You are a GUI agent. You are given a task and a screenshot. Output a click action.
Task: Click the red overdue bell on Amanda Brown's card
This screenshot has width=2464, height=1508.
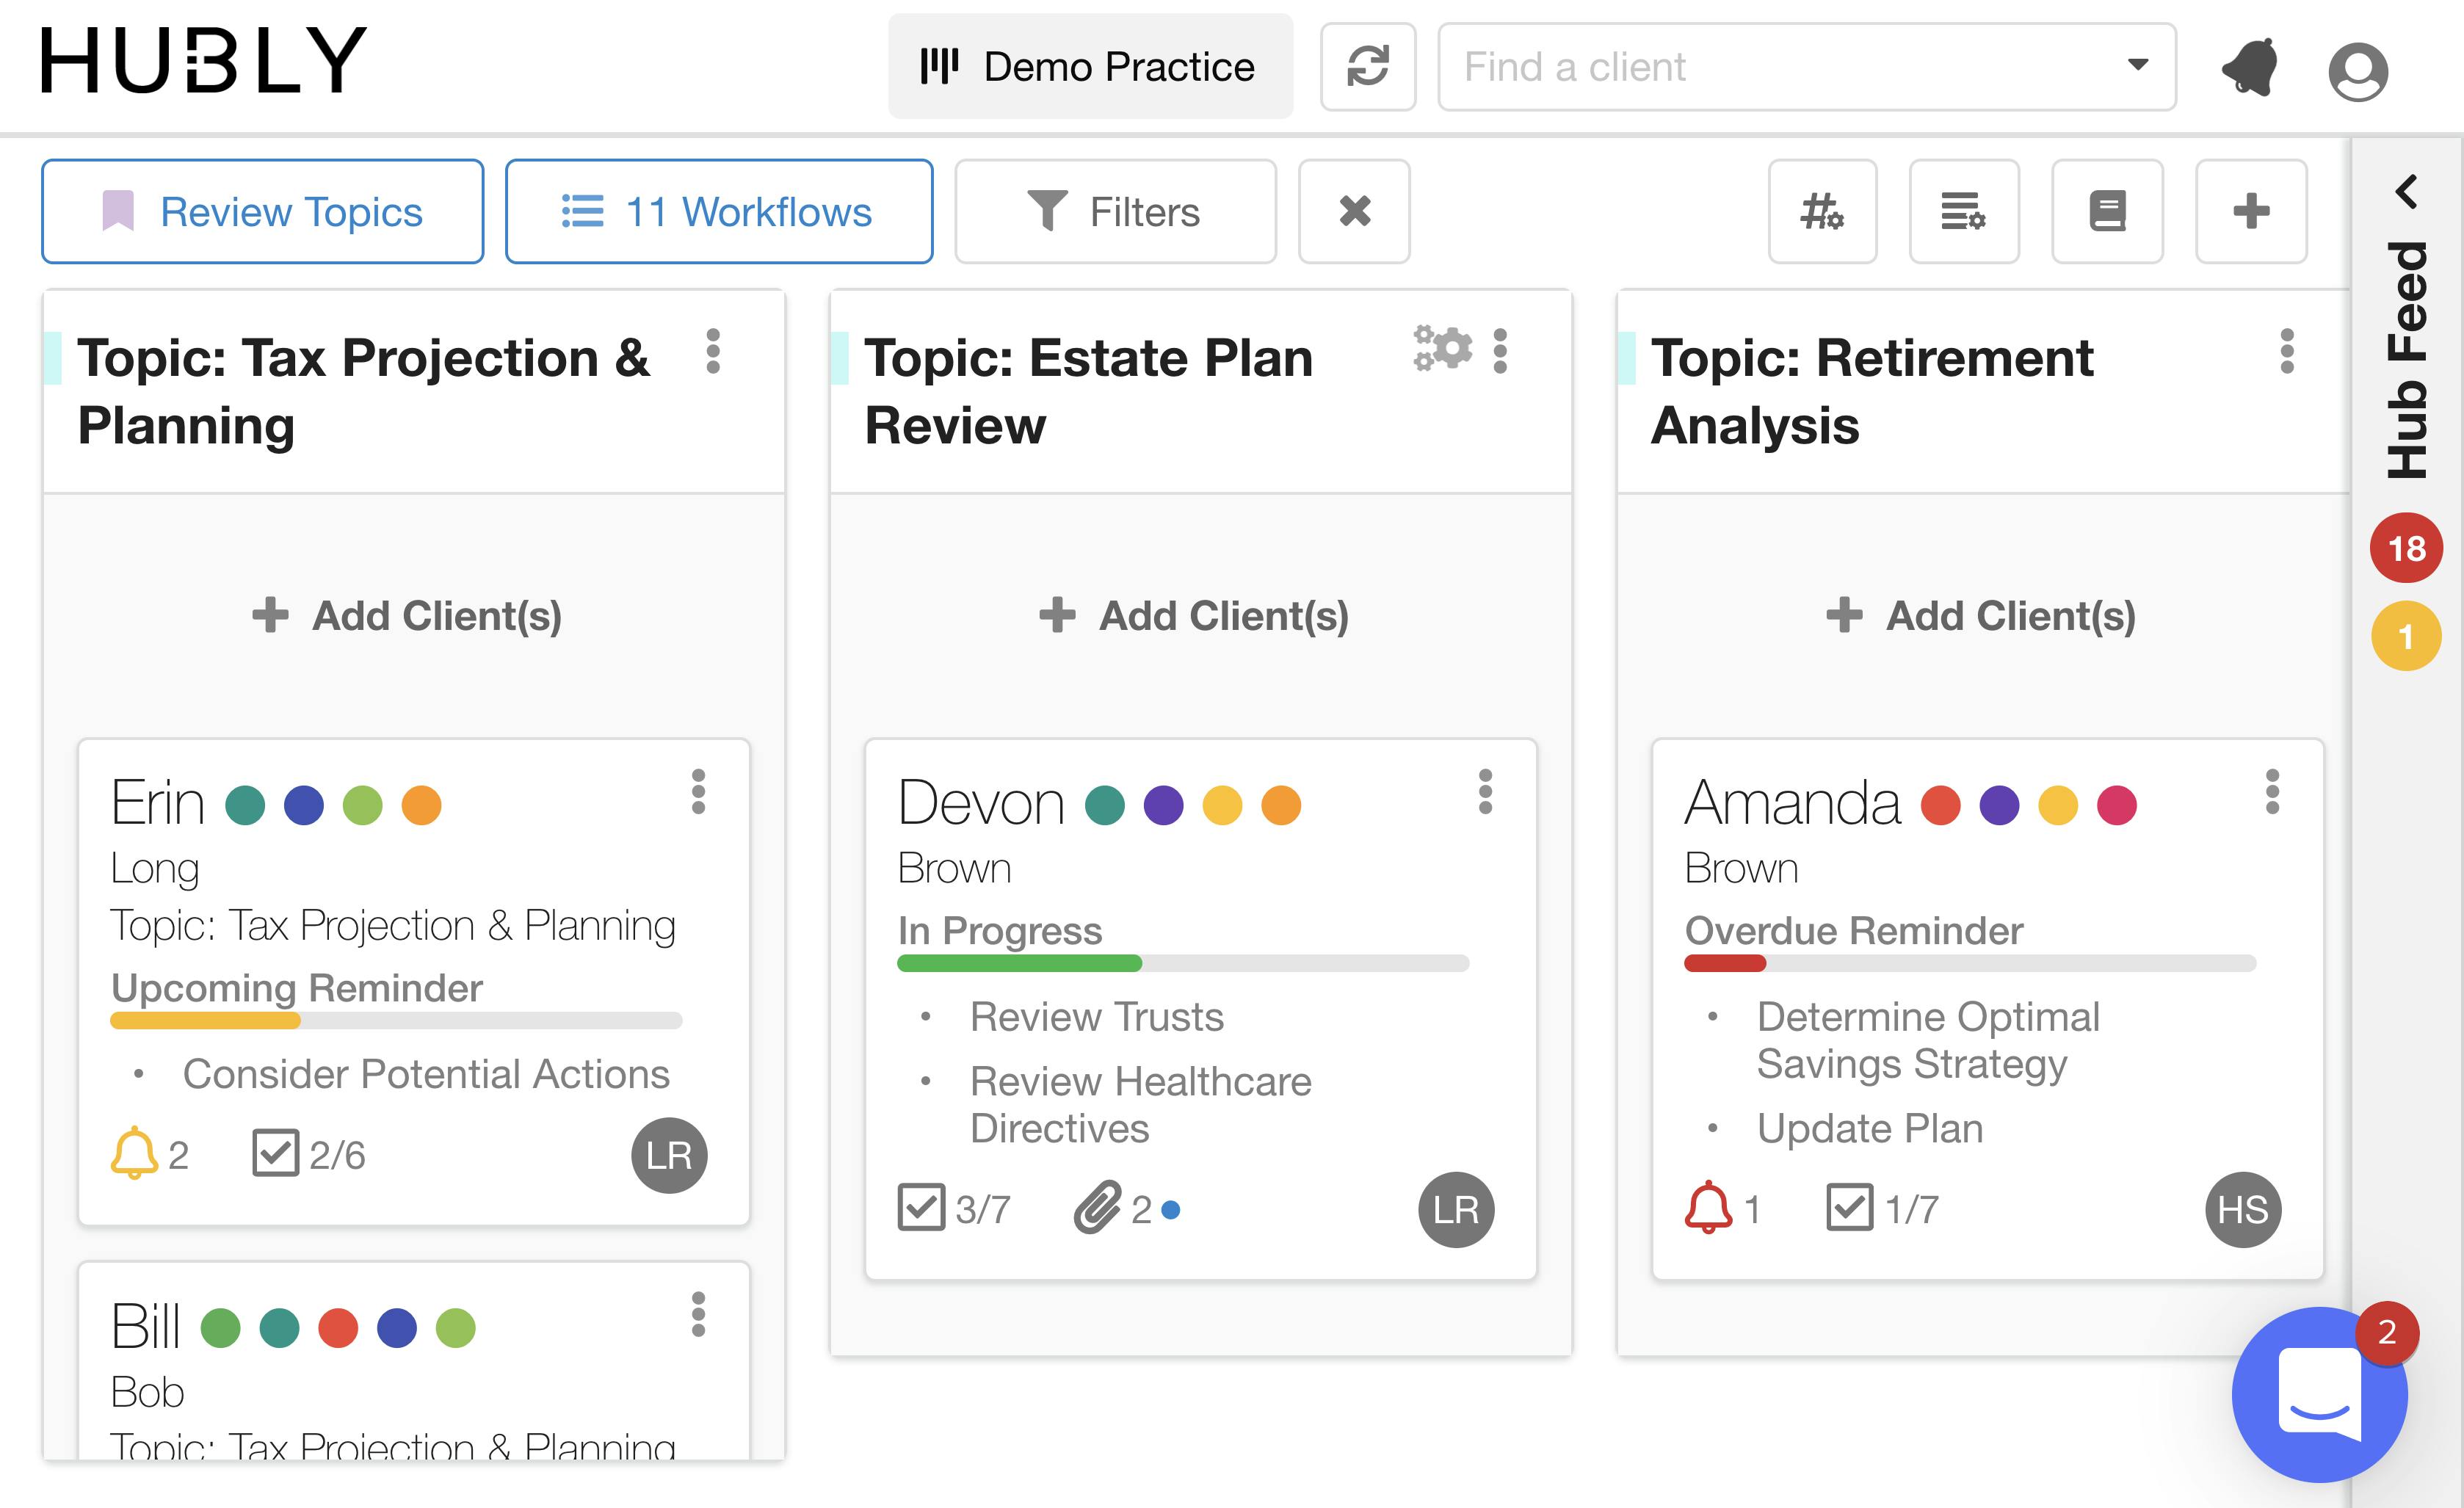(x=1710, y=1208)
